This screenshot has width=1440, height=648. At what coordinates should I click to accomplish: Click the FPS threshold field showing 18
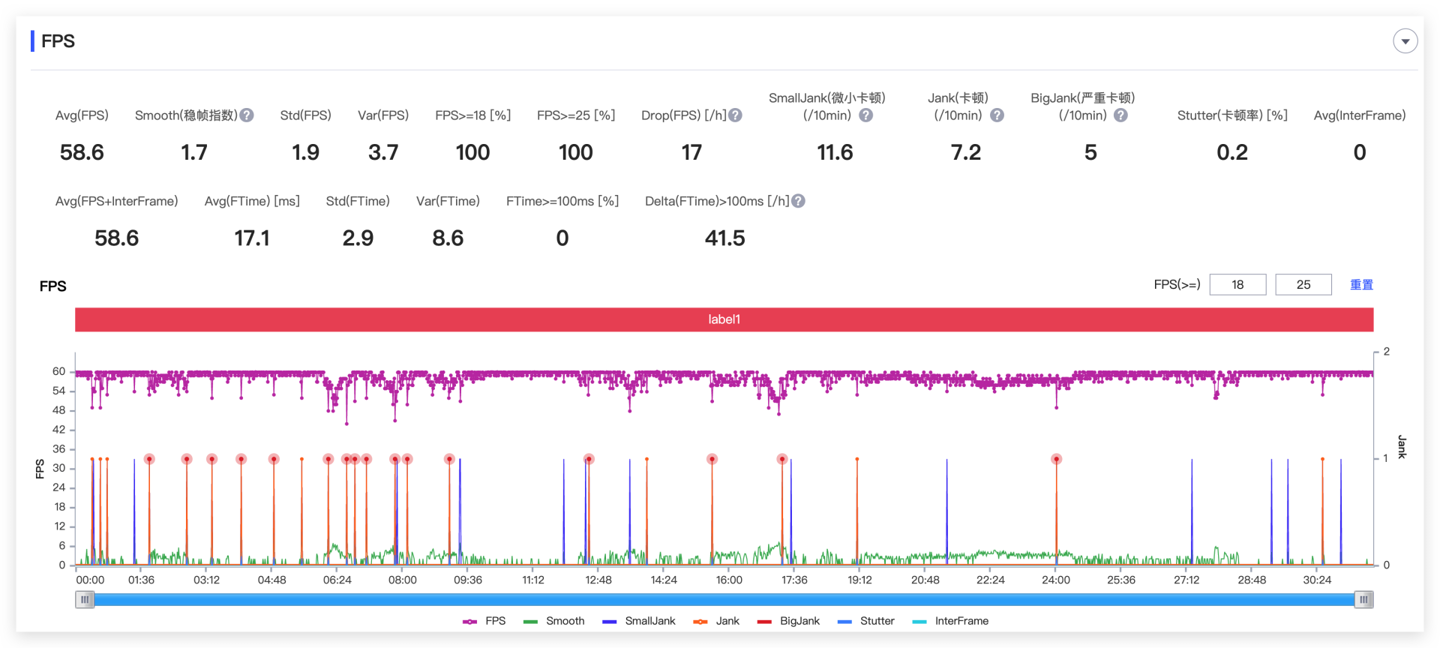(x=1238, y=285)
